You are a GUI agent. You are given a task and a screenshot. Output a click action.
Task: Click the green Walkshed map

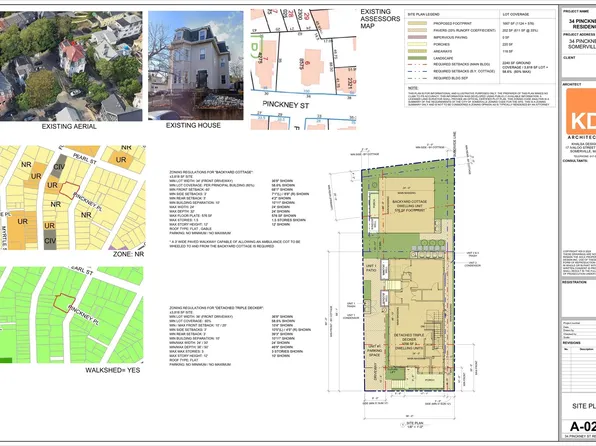(x=72, y=315)
